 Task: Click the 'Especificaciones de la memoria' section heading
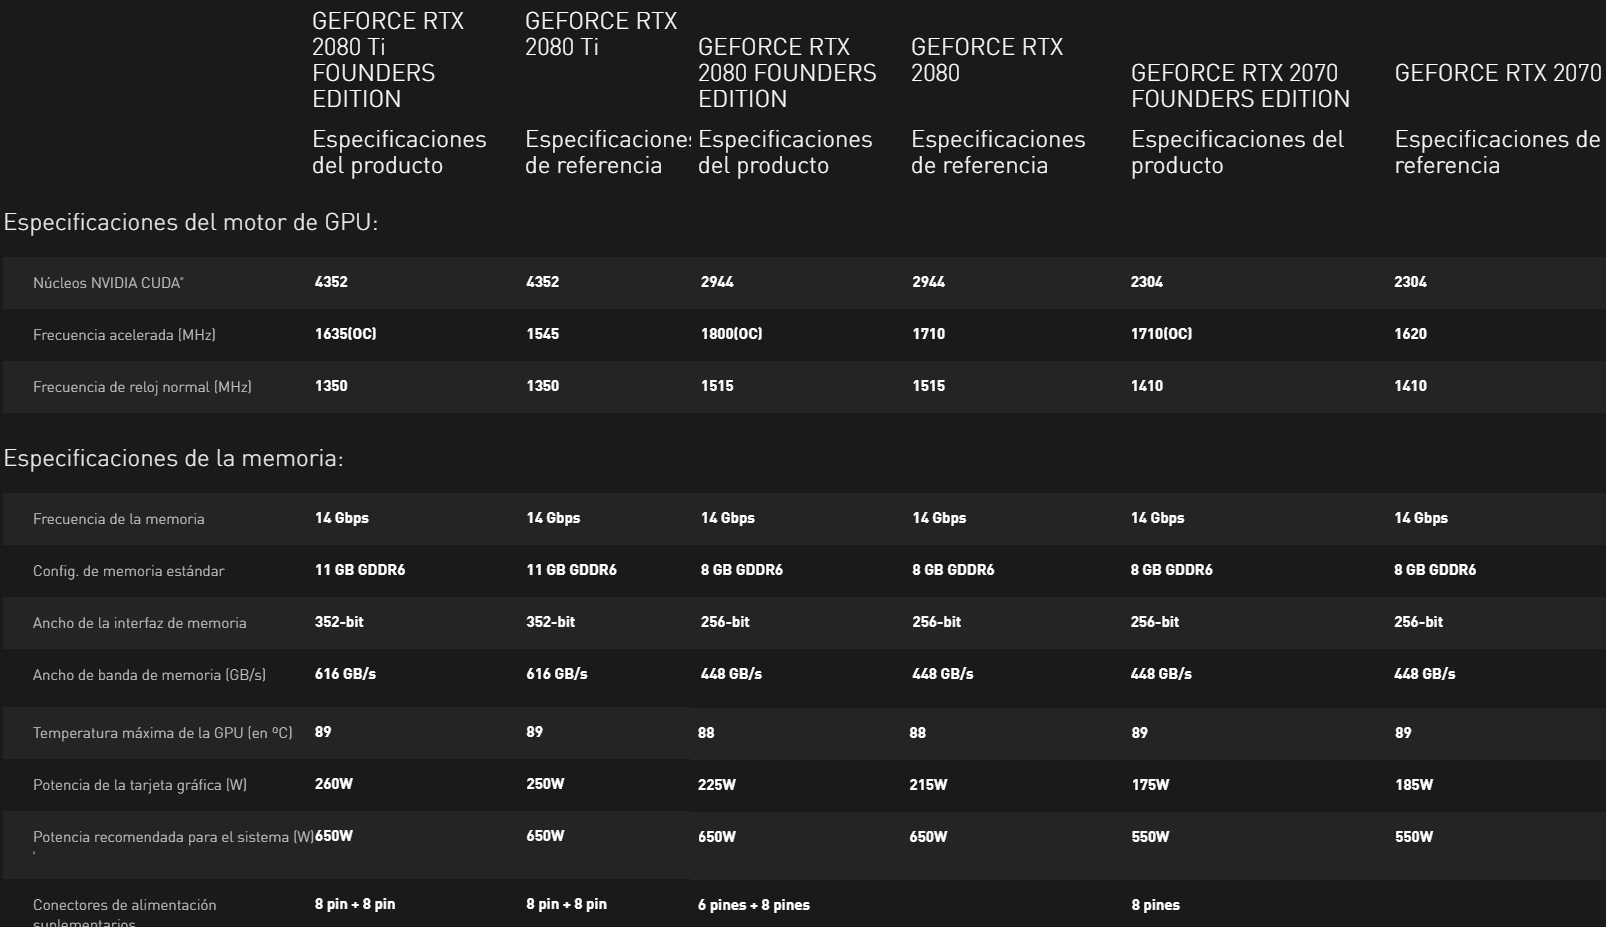173,458
